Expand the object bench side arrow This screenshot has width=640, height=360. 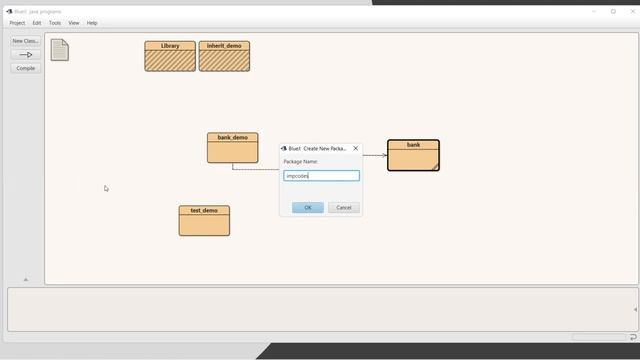point(635,309)
